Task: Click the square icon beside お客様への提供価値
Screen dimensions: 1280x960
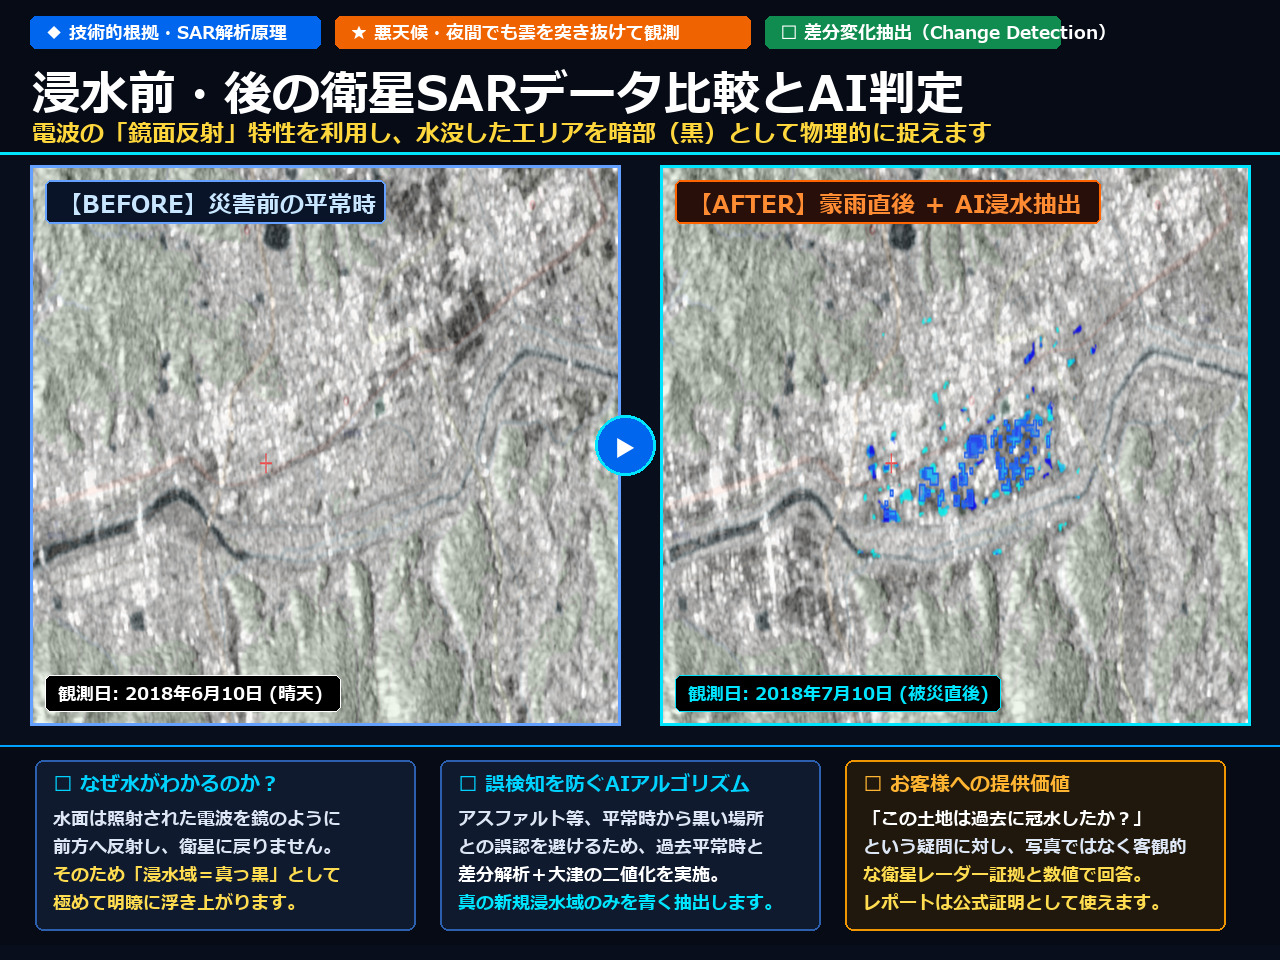Action: pos(872,784)
